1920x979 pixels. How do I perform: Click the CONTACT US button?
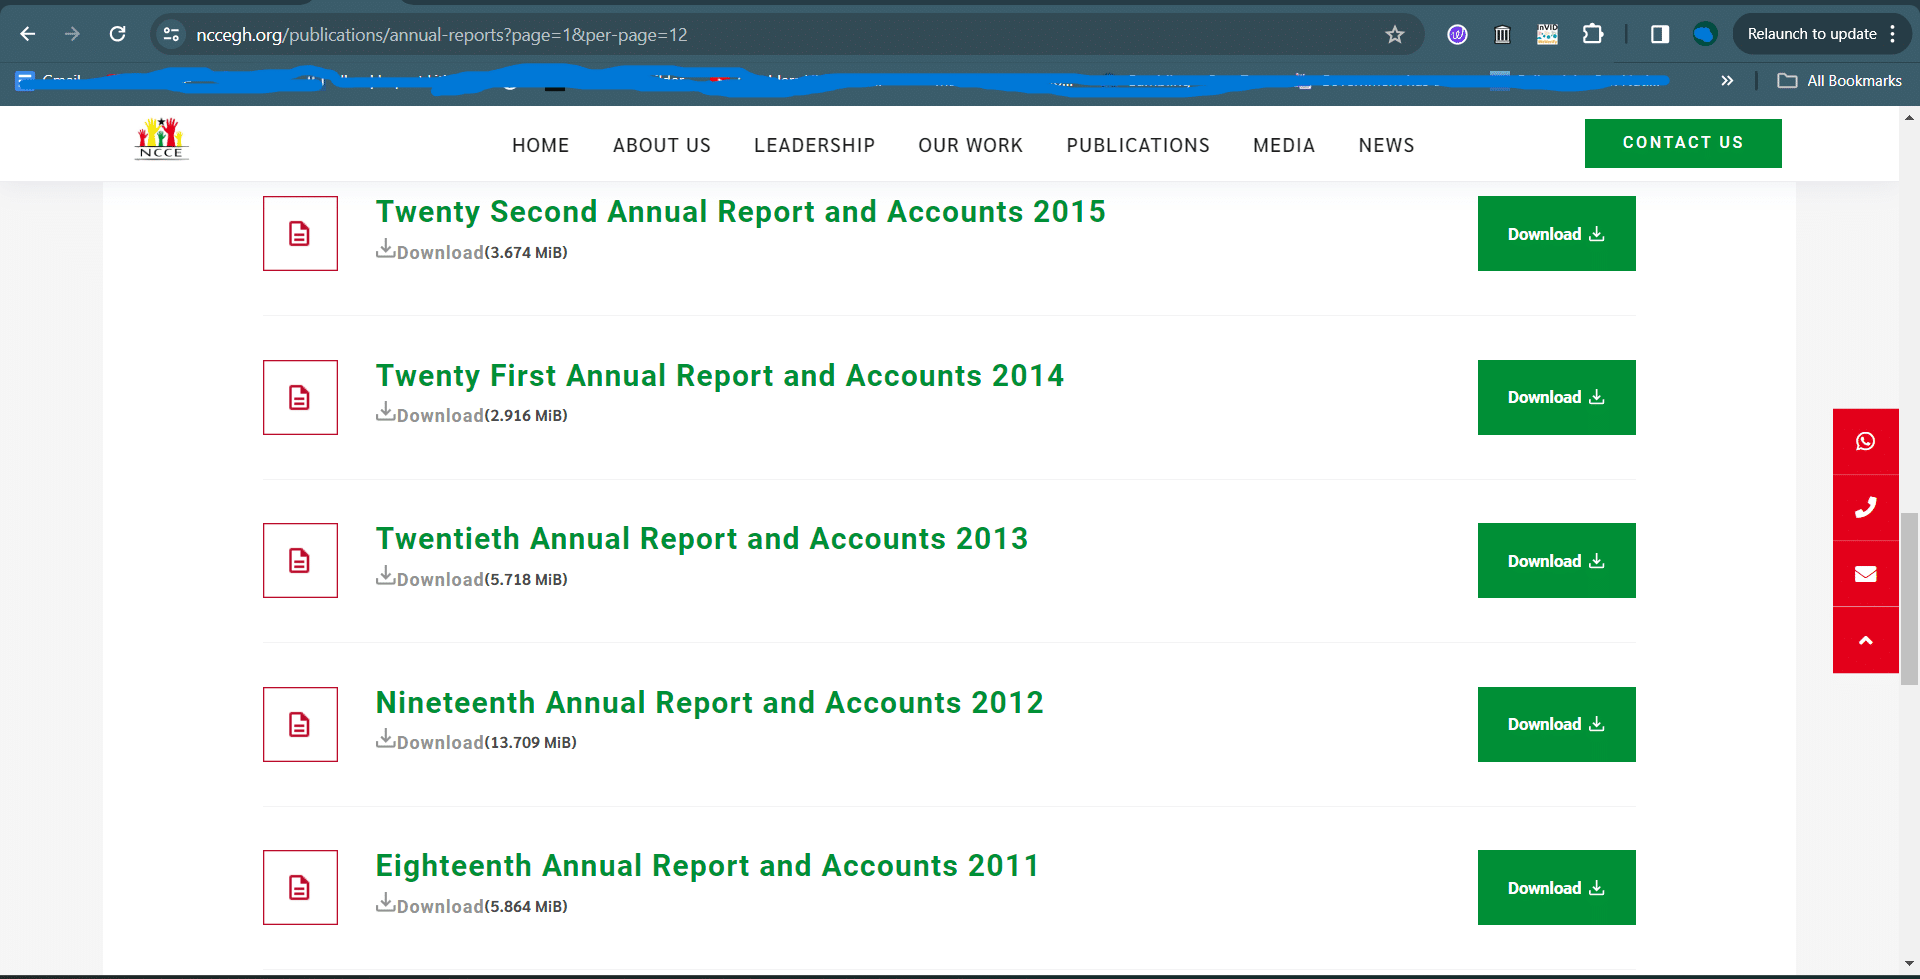coord(1682,143)
